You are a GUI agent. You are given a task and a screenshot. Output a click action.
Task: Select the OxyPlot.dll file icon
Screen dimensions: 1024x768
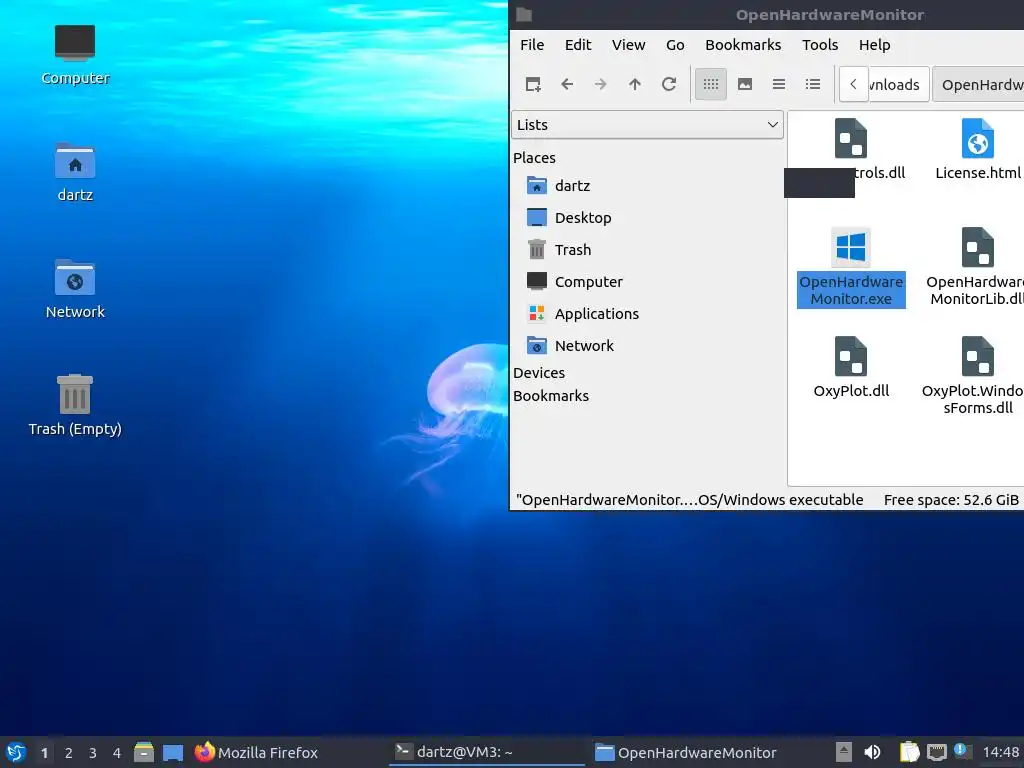tap(851, 357)
